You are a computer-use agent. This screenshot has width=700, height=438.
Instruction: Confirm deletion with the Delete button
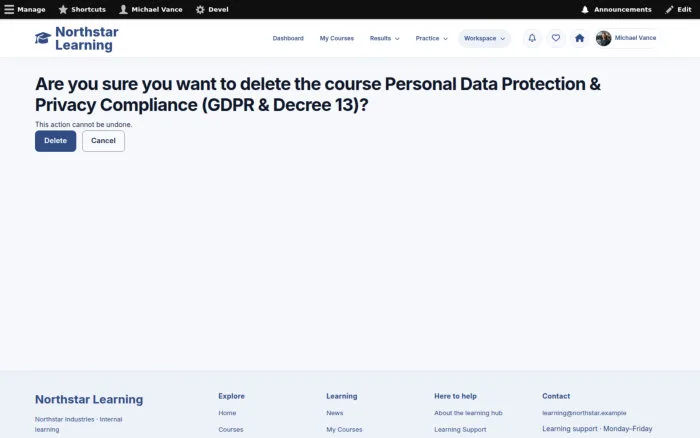pos(55,141)
